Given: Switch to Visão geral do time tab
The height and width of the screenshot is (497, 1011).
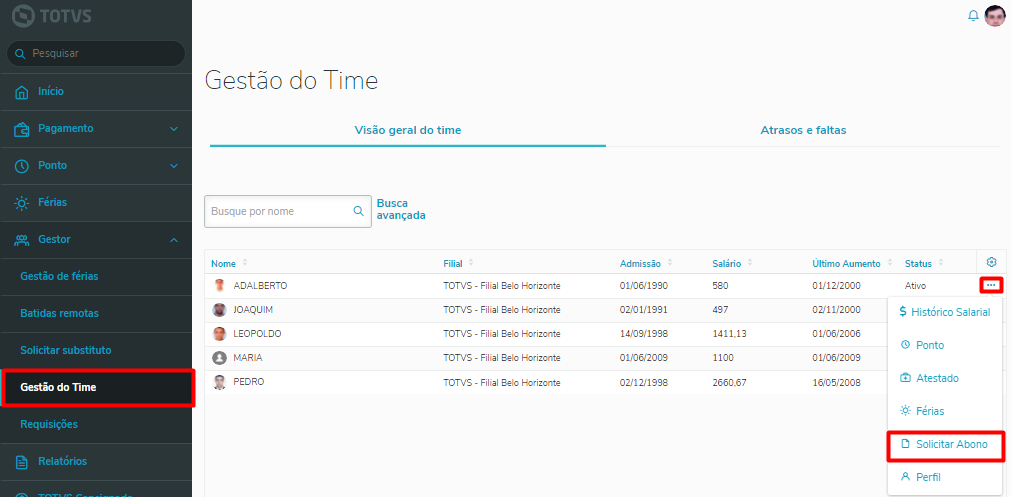Looking at the screenshot, I should tap(407, 130).
